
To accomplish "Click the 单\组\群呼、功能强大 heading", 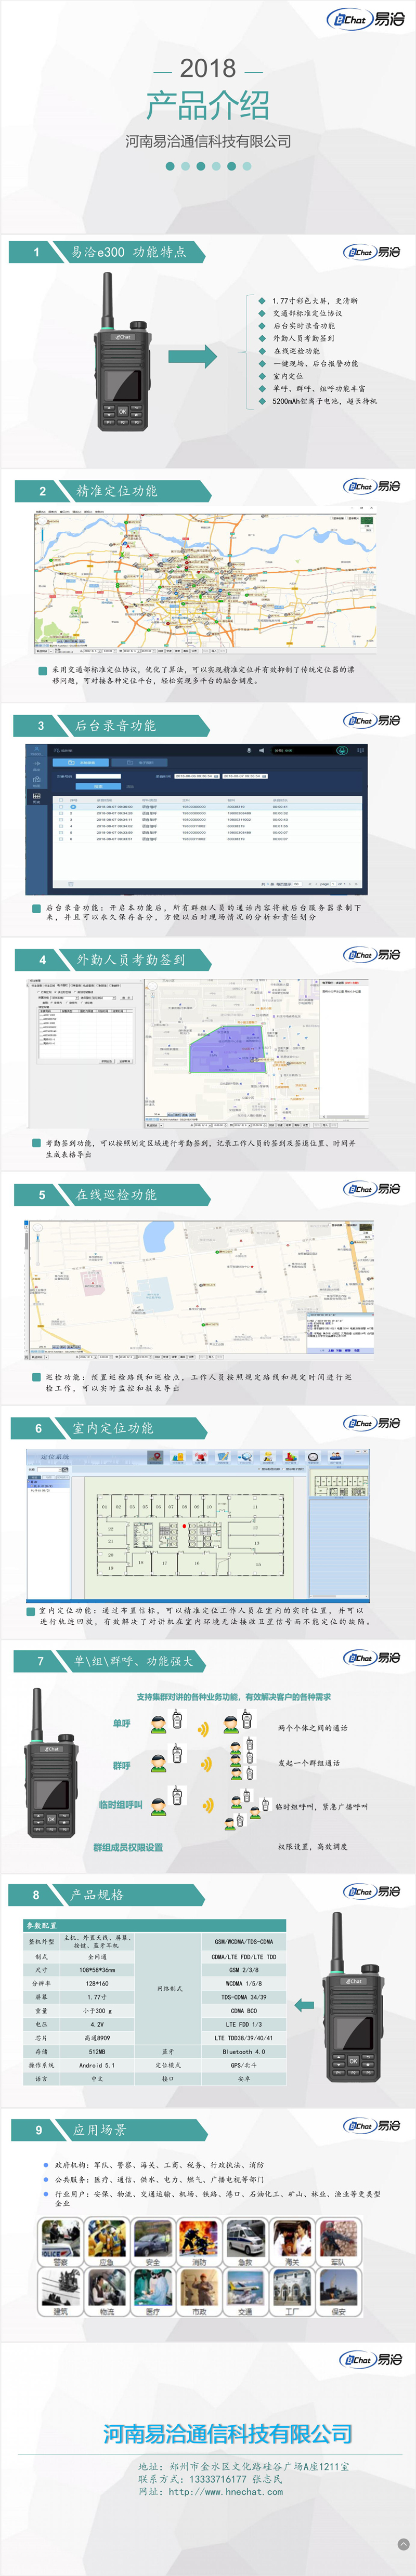I will click(x=133, y=1661).
